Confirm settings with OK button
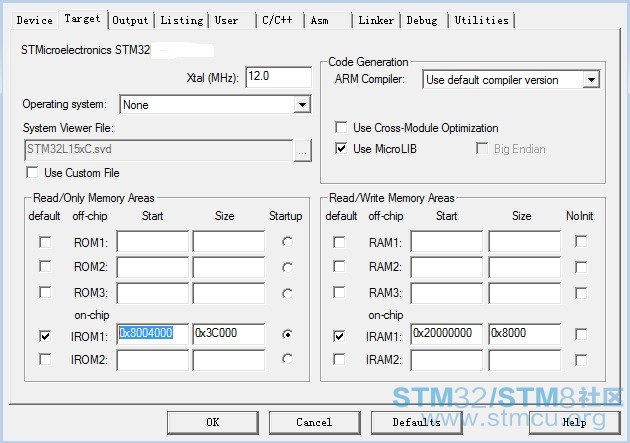This screenshot has width=630, height=443. pyautogui.click(x=213, y=422)
